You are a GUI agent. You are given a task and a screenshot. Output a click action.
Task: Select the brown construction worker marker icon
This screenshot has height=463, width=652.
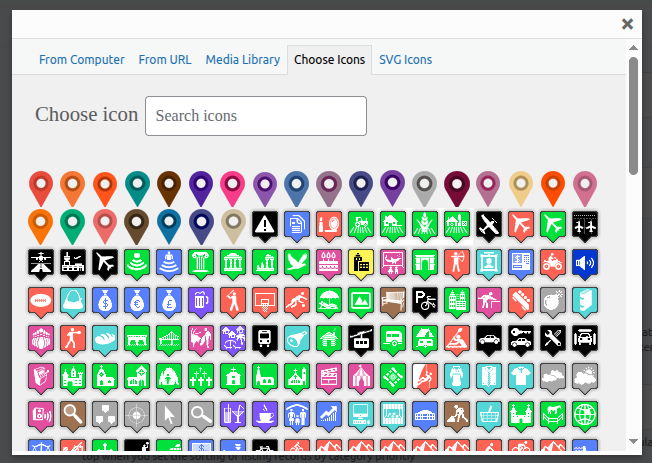coord(457,417)
